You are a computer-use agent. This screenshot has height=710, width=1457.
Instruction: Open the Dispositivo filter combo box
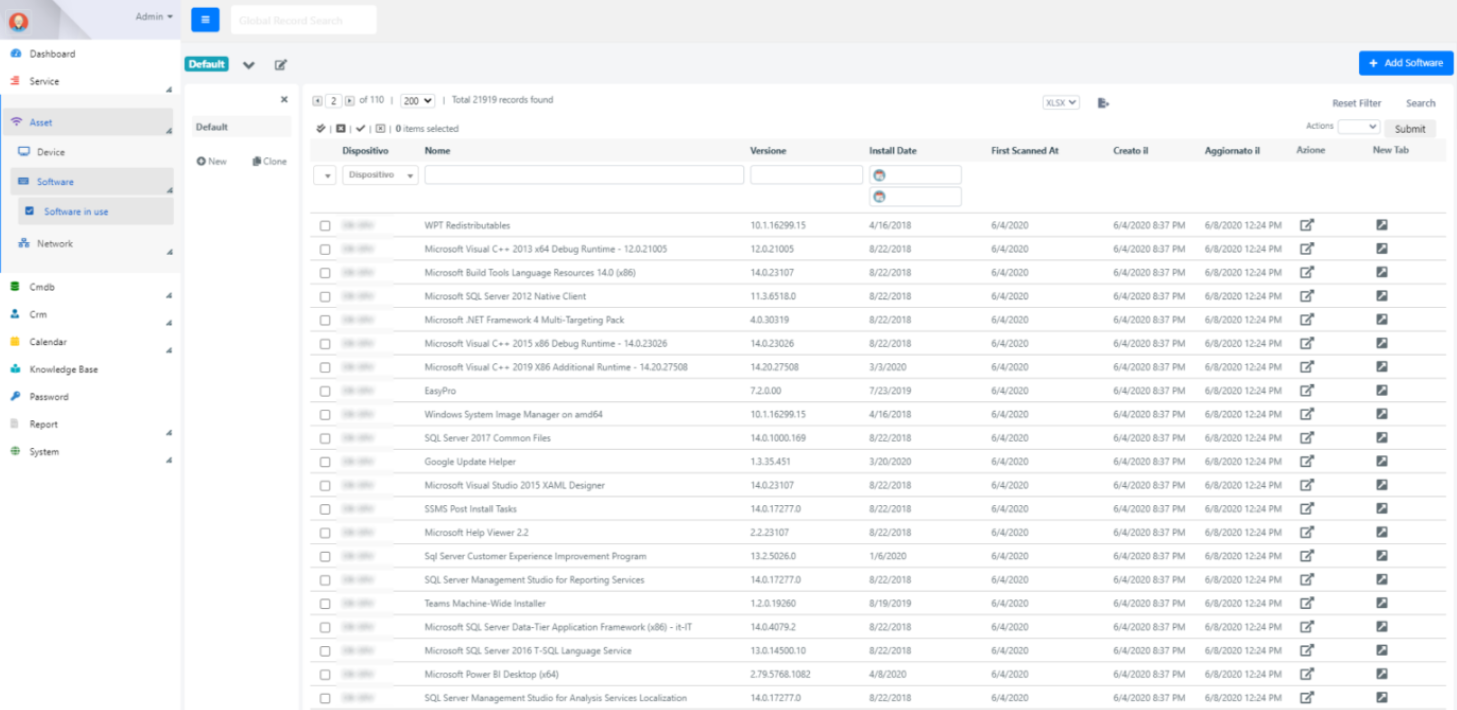380,175
